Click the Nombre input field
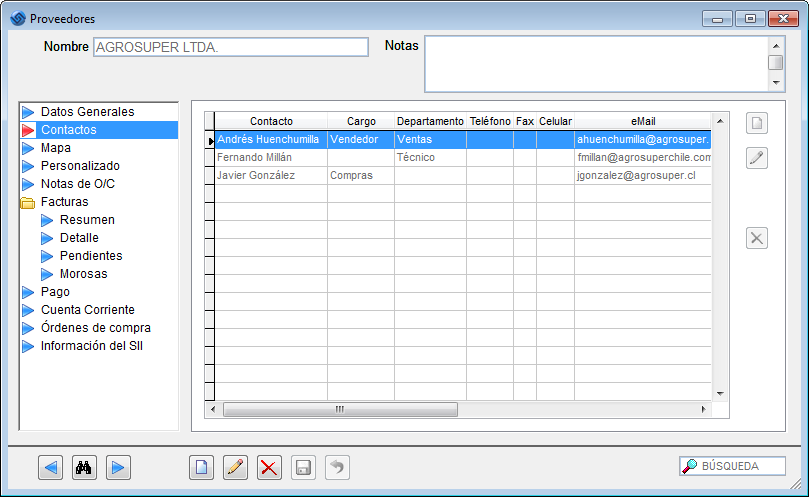 (x=231, y=47)
